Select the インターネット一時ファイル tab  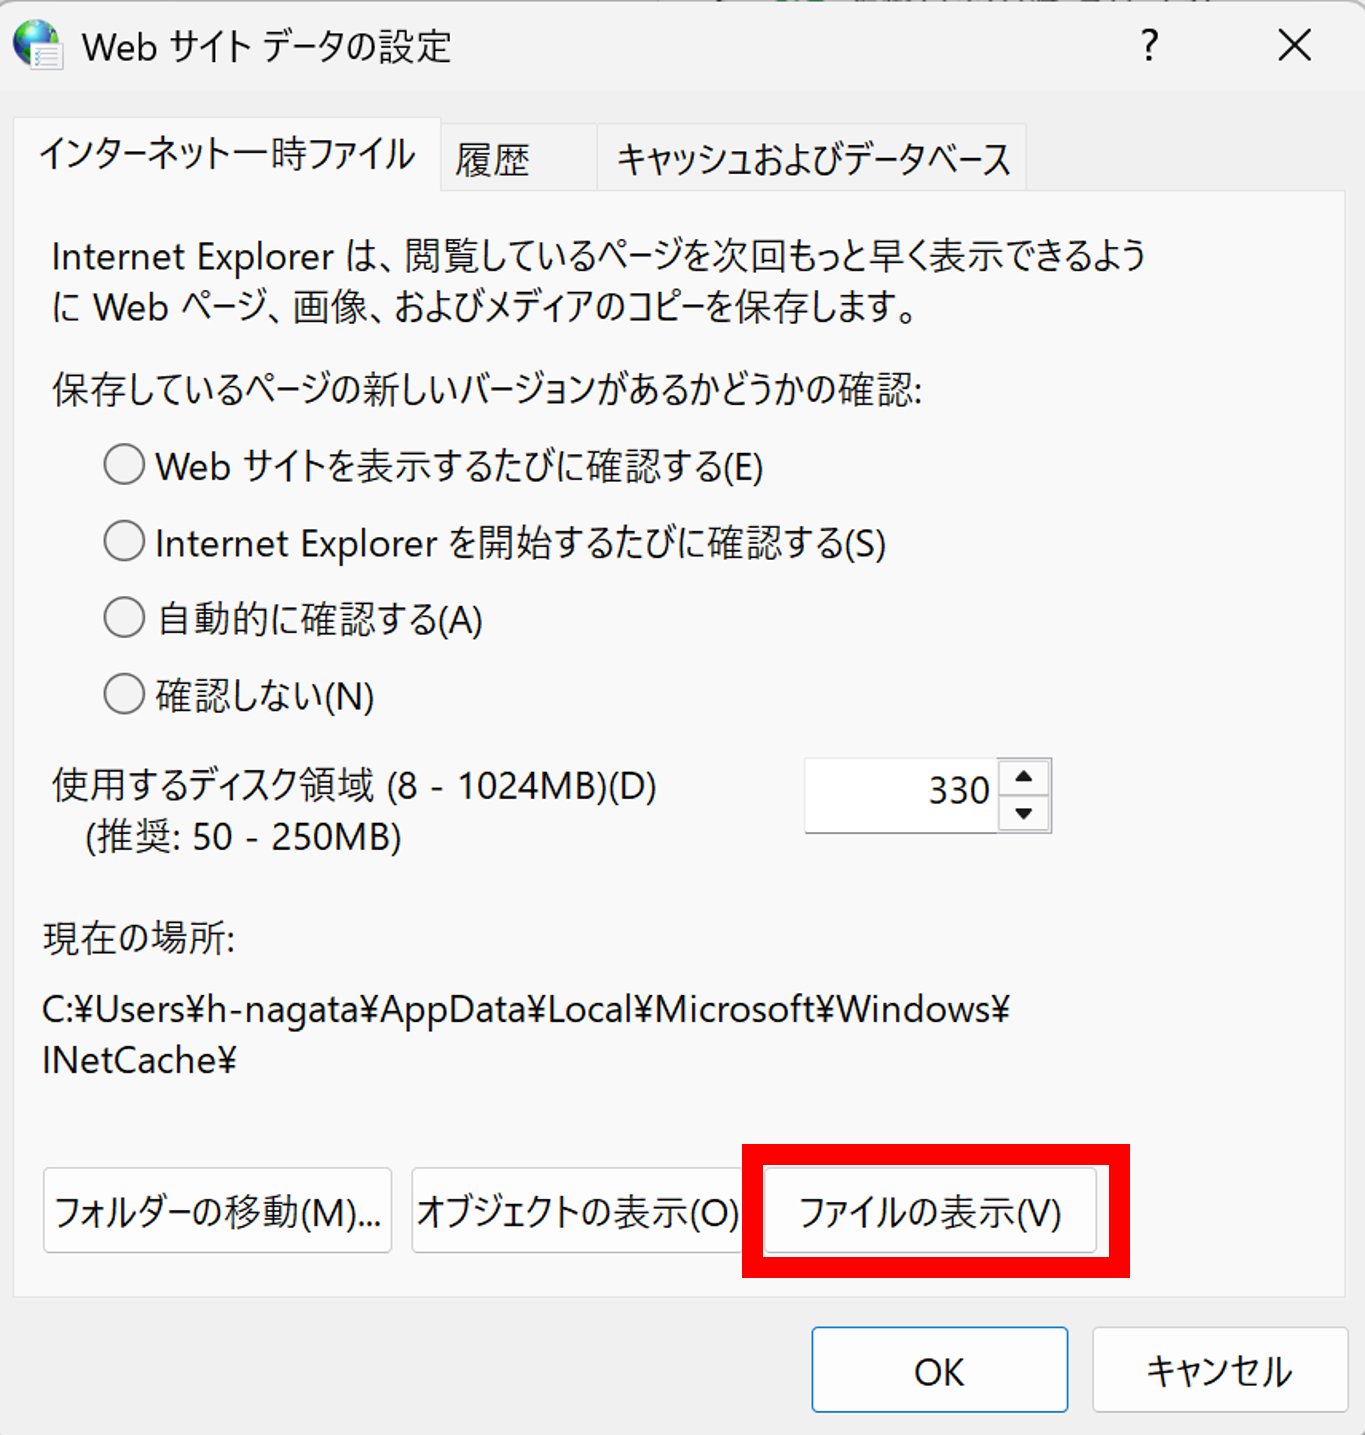(x=228, y=157)
